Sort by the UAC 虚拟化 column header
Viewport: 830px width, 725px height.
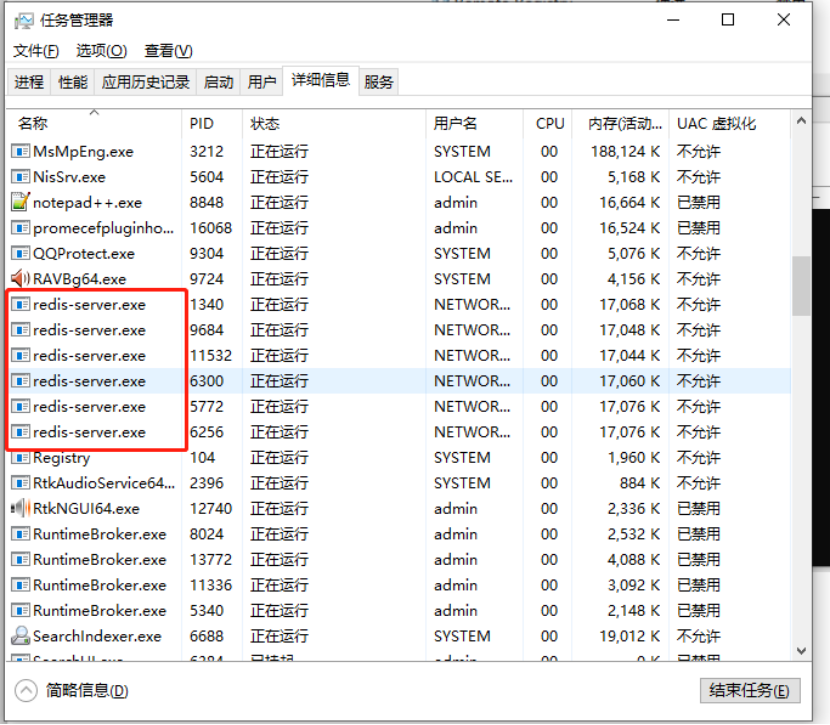point(730,123)
